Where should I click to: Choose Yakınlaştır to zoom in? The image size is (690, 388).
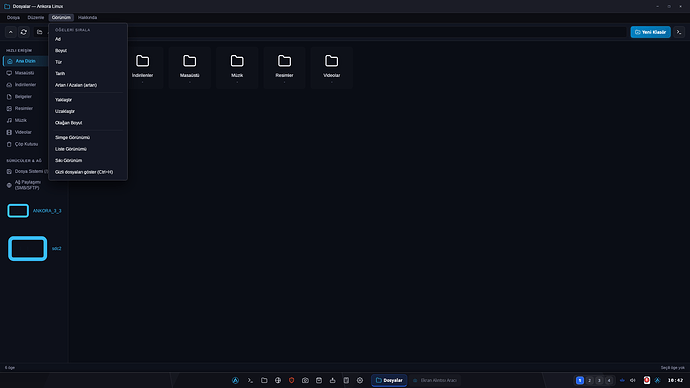coord(88,100)
